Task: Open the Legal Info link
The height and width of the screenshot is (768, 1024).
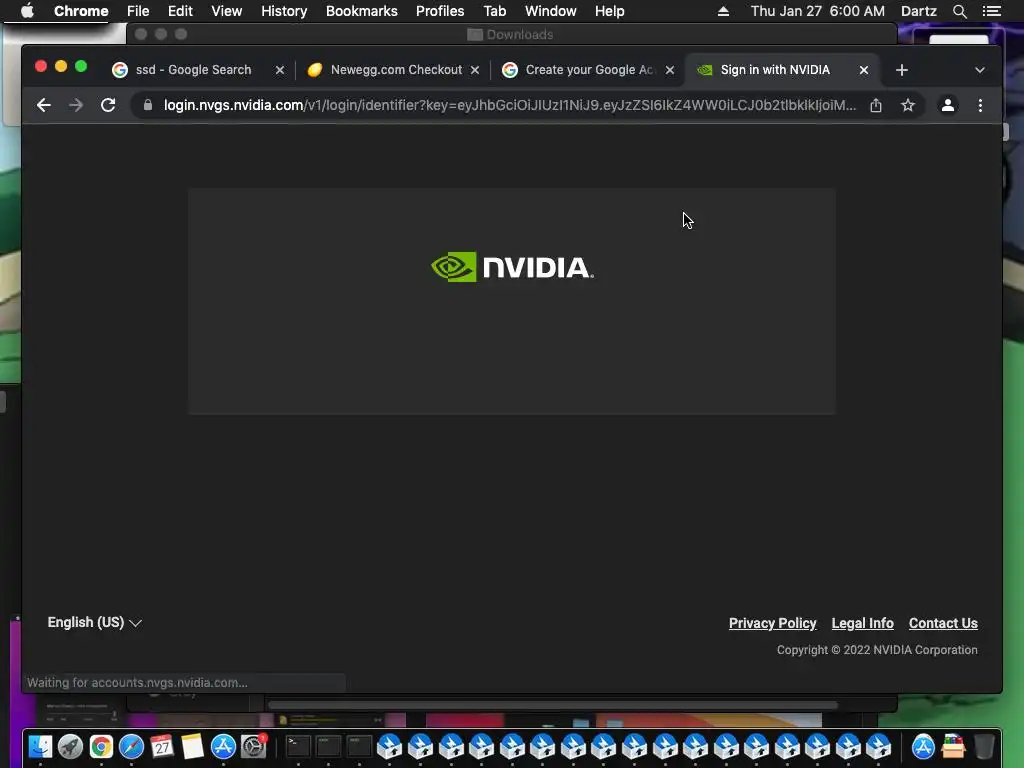Action: coord(862,623)
